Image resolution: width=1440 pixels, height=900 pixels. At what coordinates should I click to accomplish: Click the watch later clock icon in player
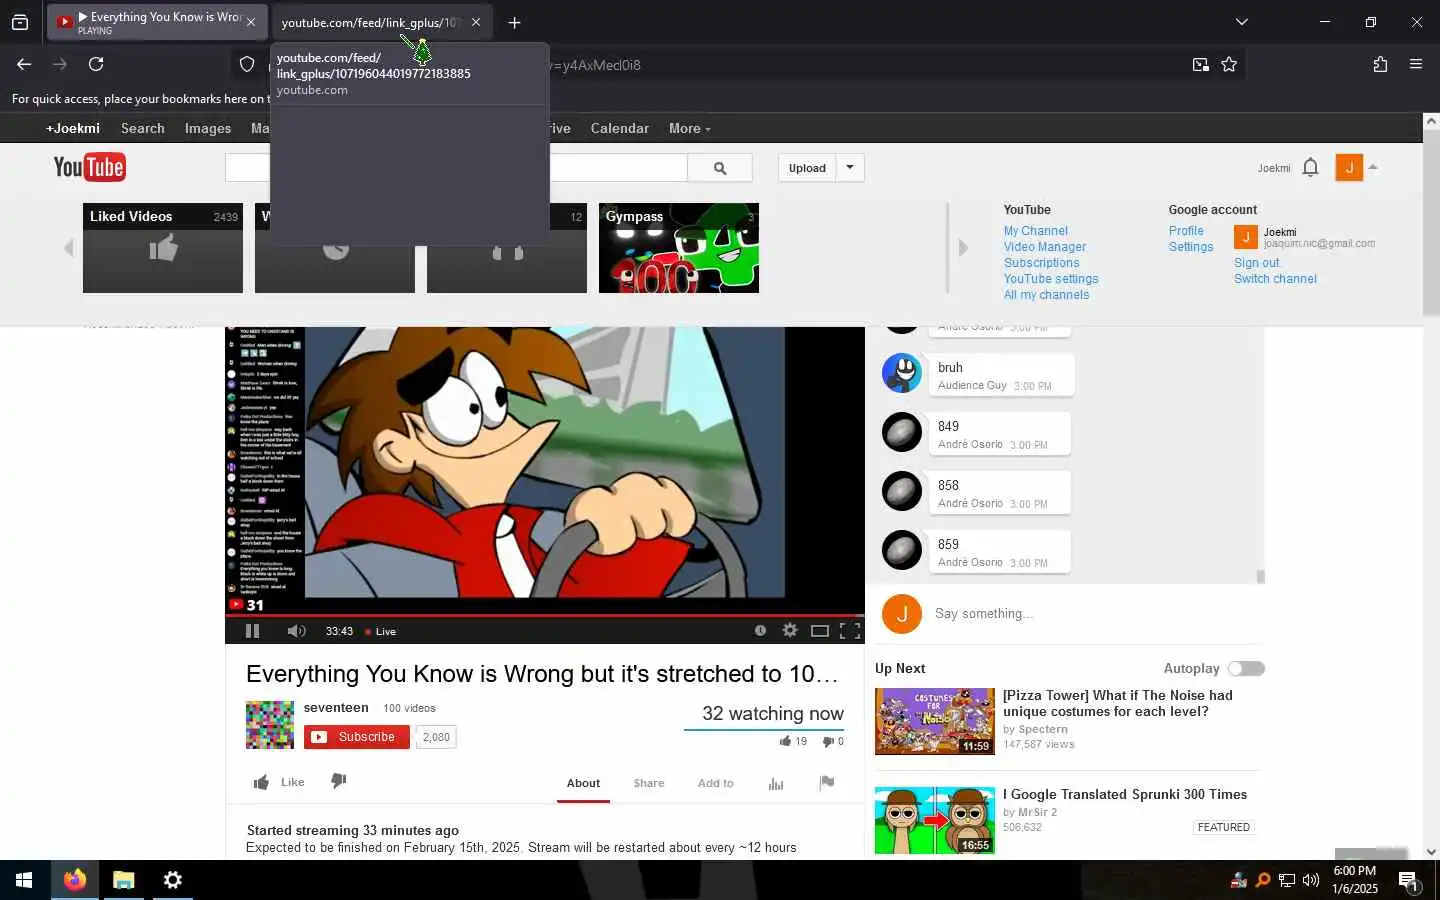(760, 630)
